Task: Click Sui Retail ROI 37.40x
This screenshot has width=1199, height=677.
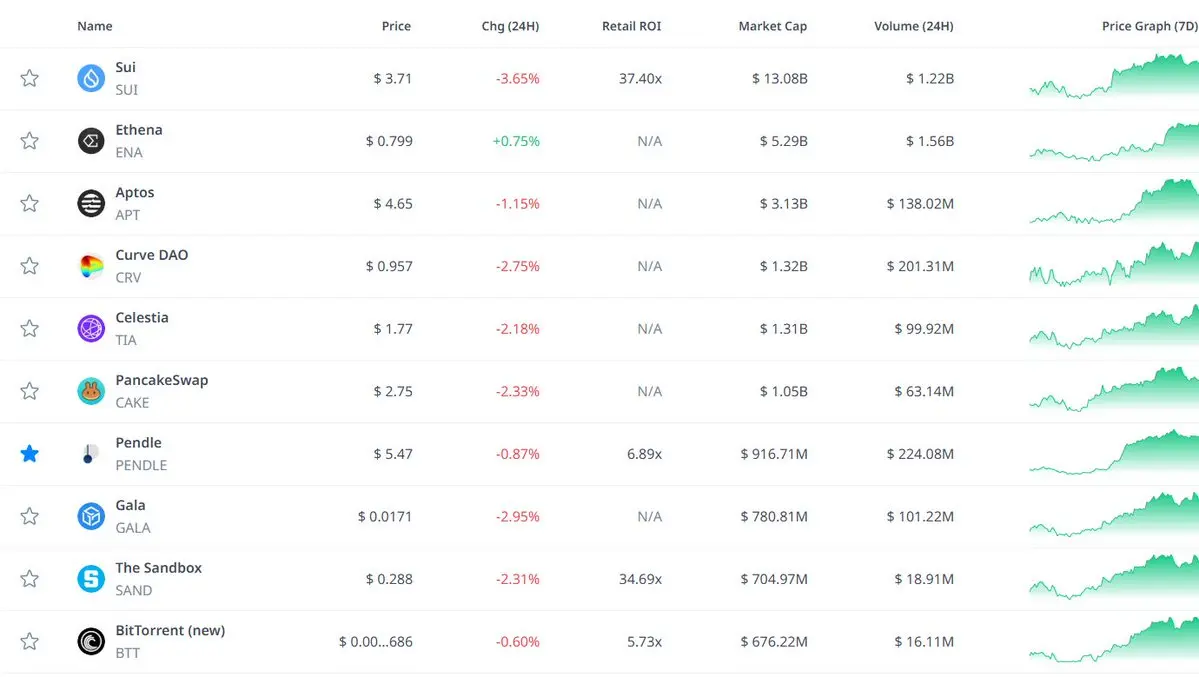Action: click(x=641, y=78)
